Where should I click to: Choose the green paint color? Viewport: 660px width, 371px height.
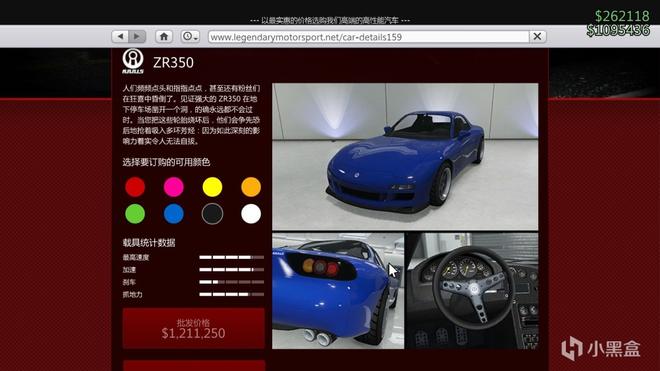[135, 214]
